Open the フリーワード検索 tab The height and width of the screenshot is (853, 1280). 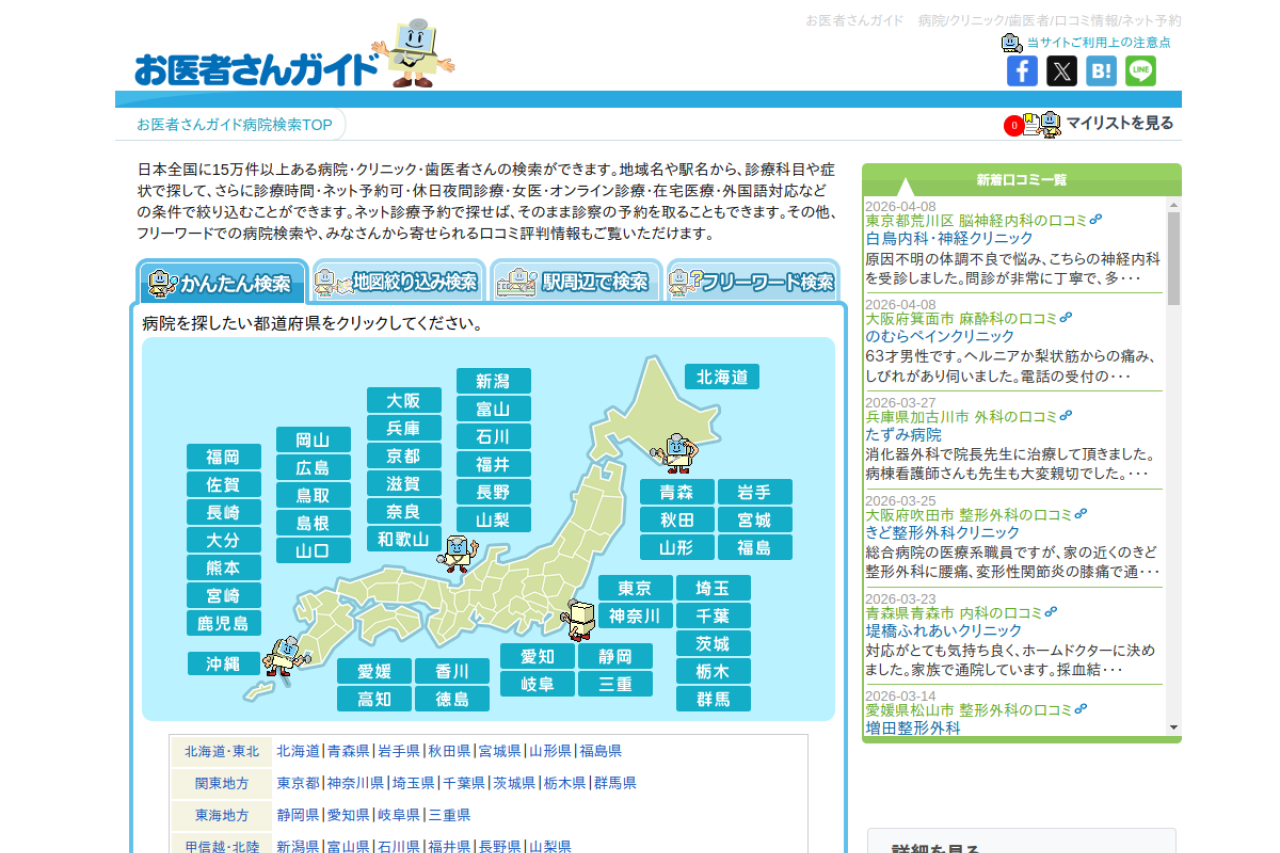(x=753, y=282)
